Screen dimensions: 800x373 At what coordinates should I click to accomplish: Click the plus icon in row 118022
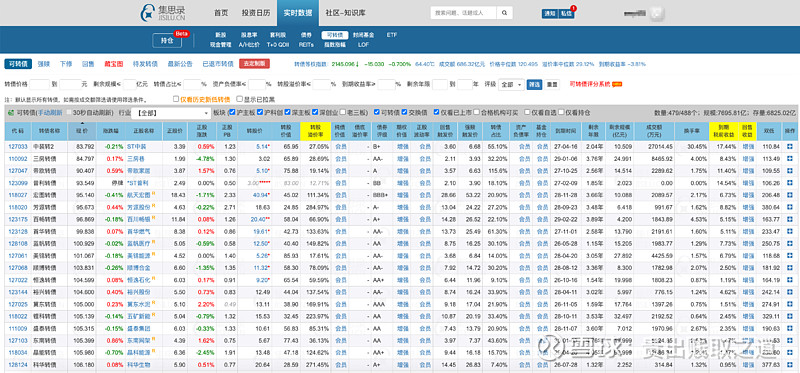click(x=790, y=316)
